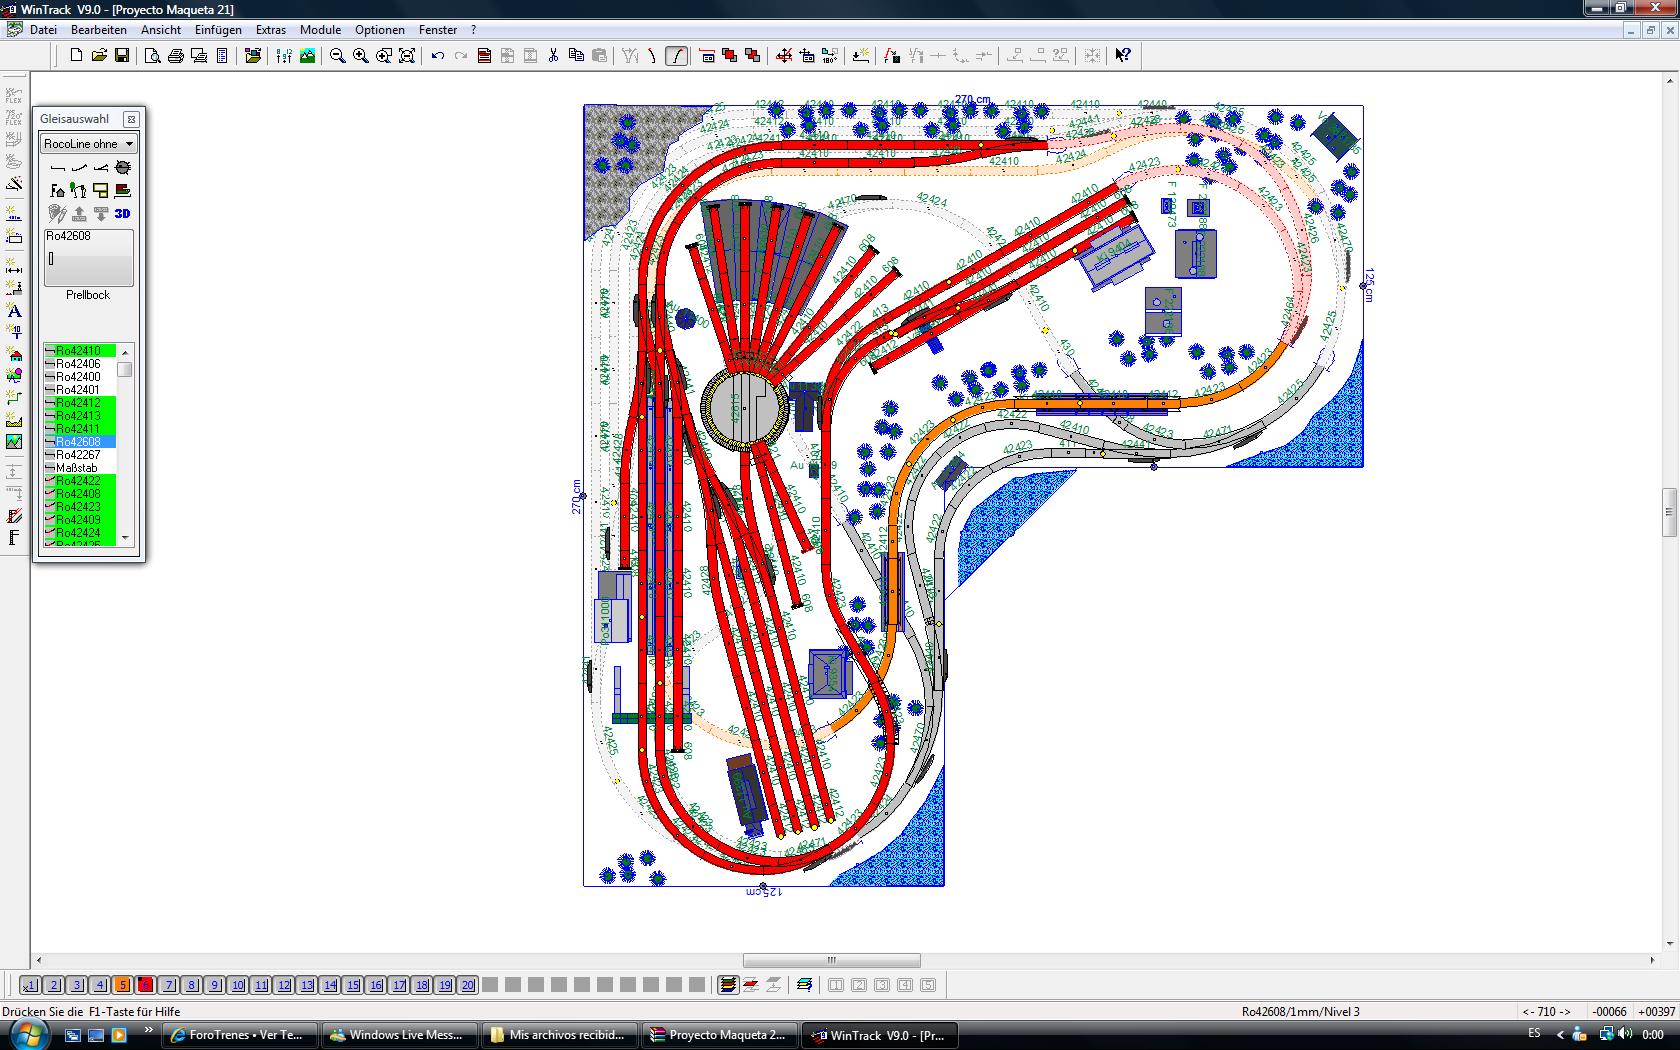Viewport: 1680px width, 1050px height.
Task: Open the Optionen menu
Action: click(380, 30)
